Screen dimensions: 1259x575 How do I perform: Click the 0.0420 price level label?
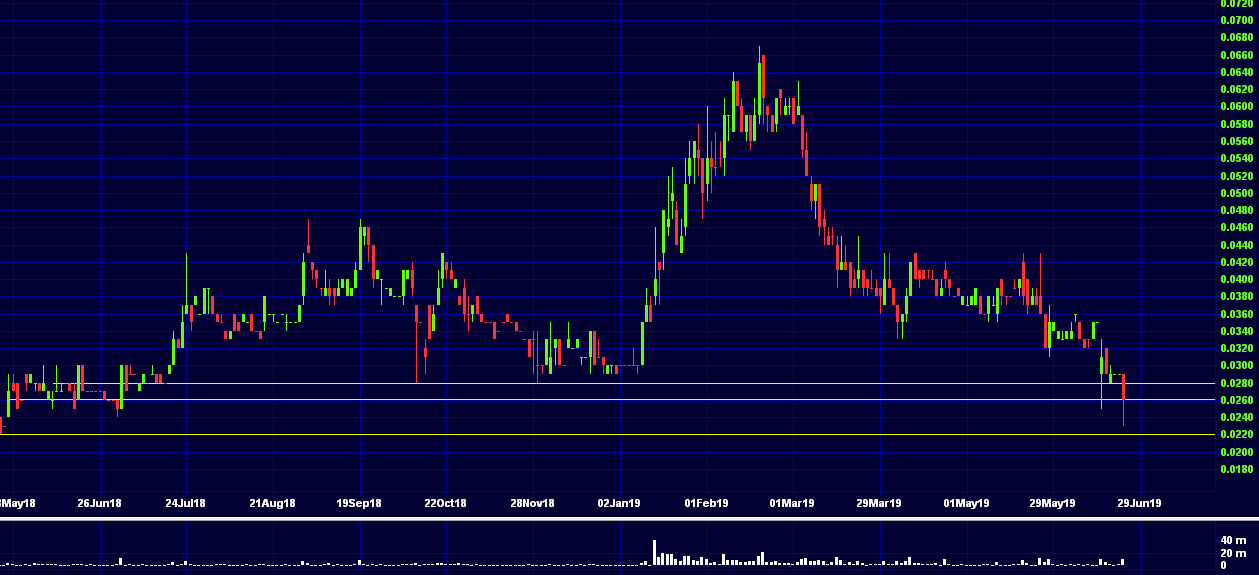coord(1237,262)
